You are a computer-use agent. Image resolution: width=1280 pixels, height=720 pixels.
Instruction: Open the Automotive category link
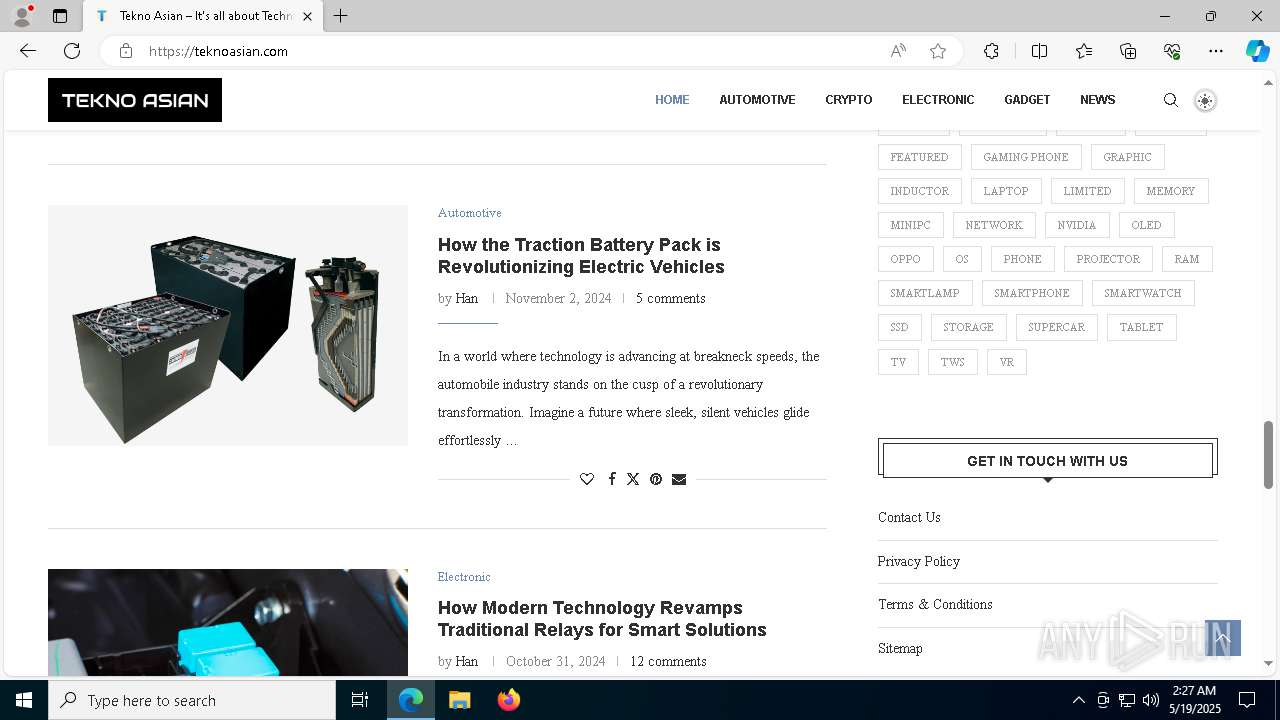pyautogui.click(x=469, y=213)
